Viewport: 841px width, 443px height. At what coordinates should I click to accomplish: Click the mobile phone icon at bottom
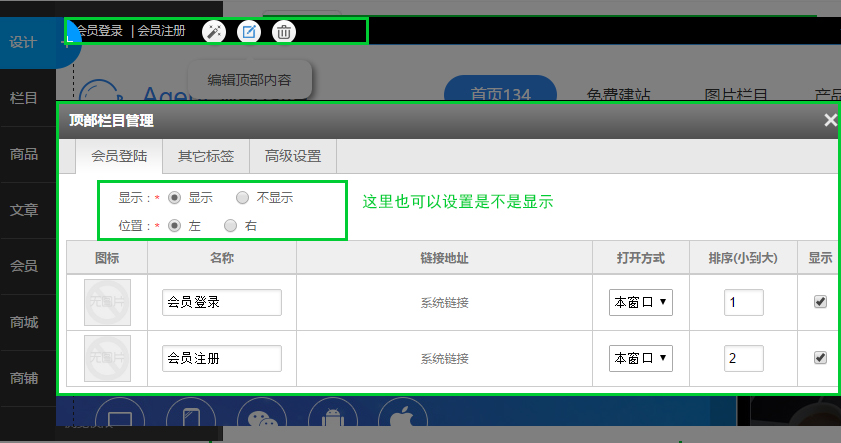click(191, 419)
